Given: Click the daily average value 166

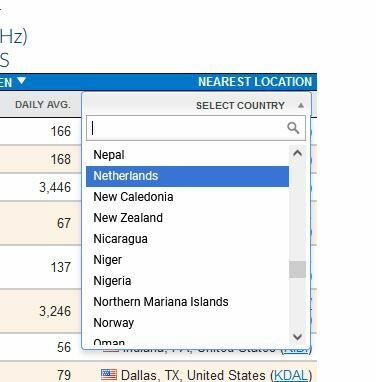Looking at the screenshot, I should click(x=61, y=131).
